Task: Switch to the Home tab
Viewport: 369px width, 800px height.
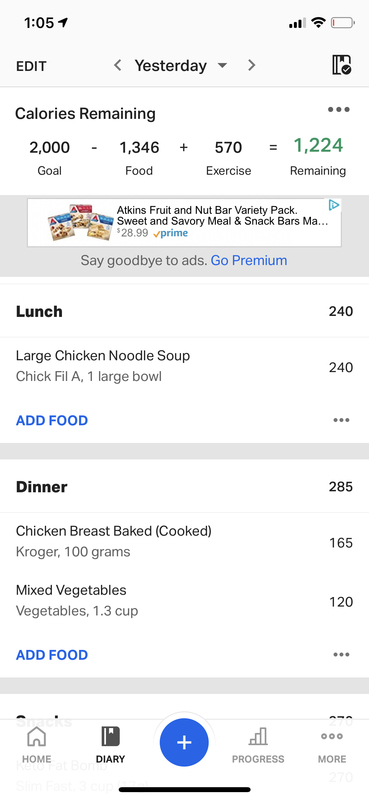Action: click(36, 745)
